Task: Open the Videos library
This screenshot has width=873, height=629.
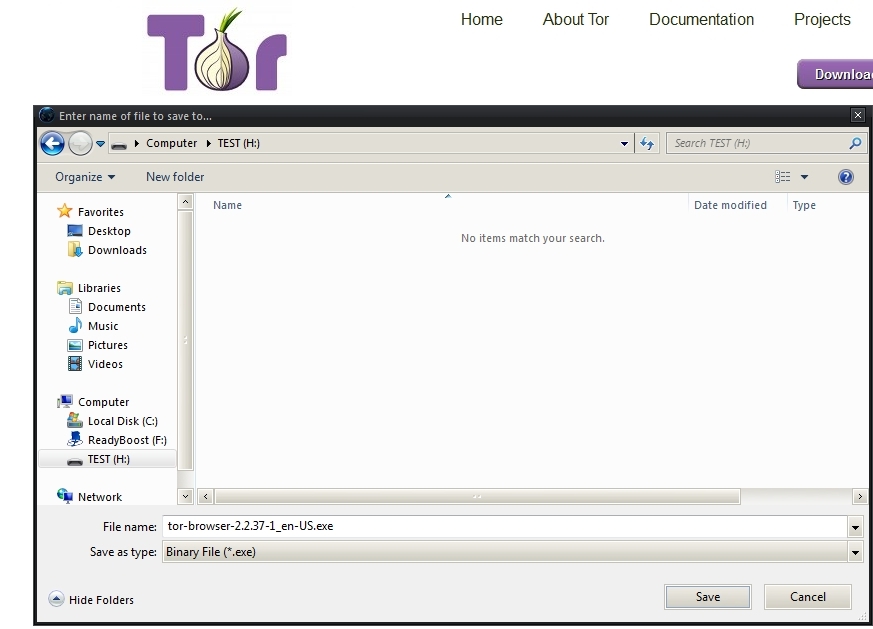Action: tap(105, 364)
